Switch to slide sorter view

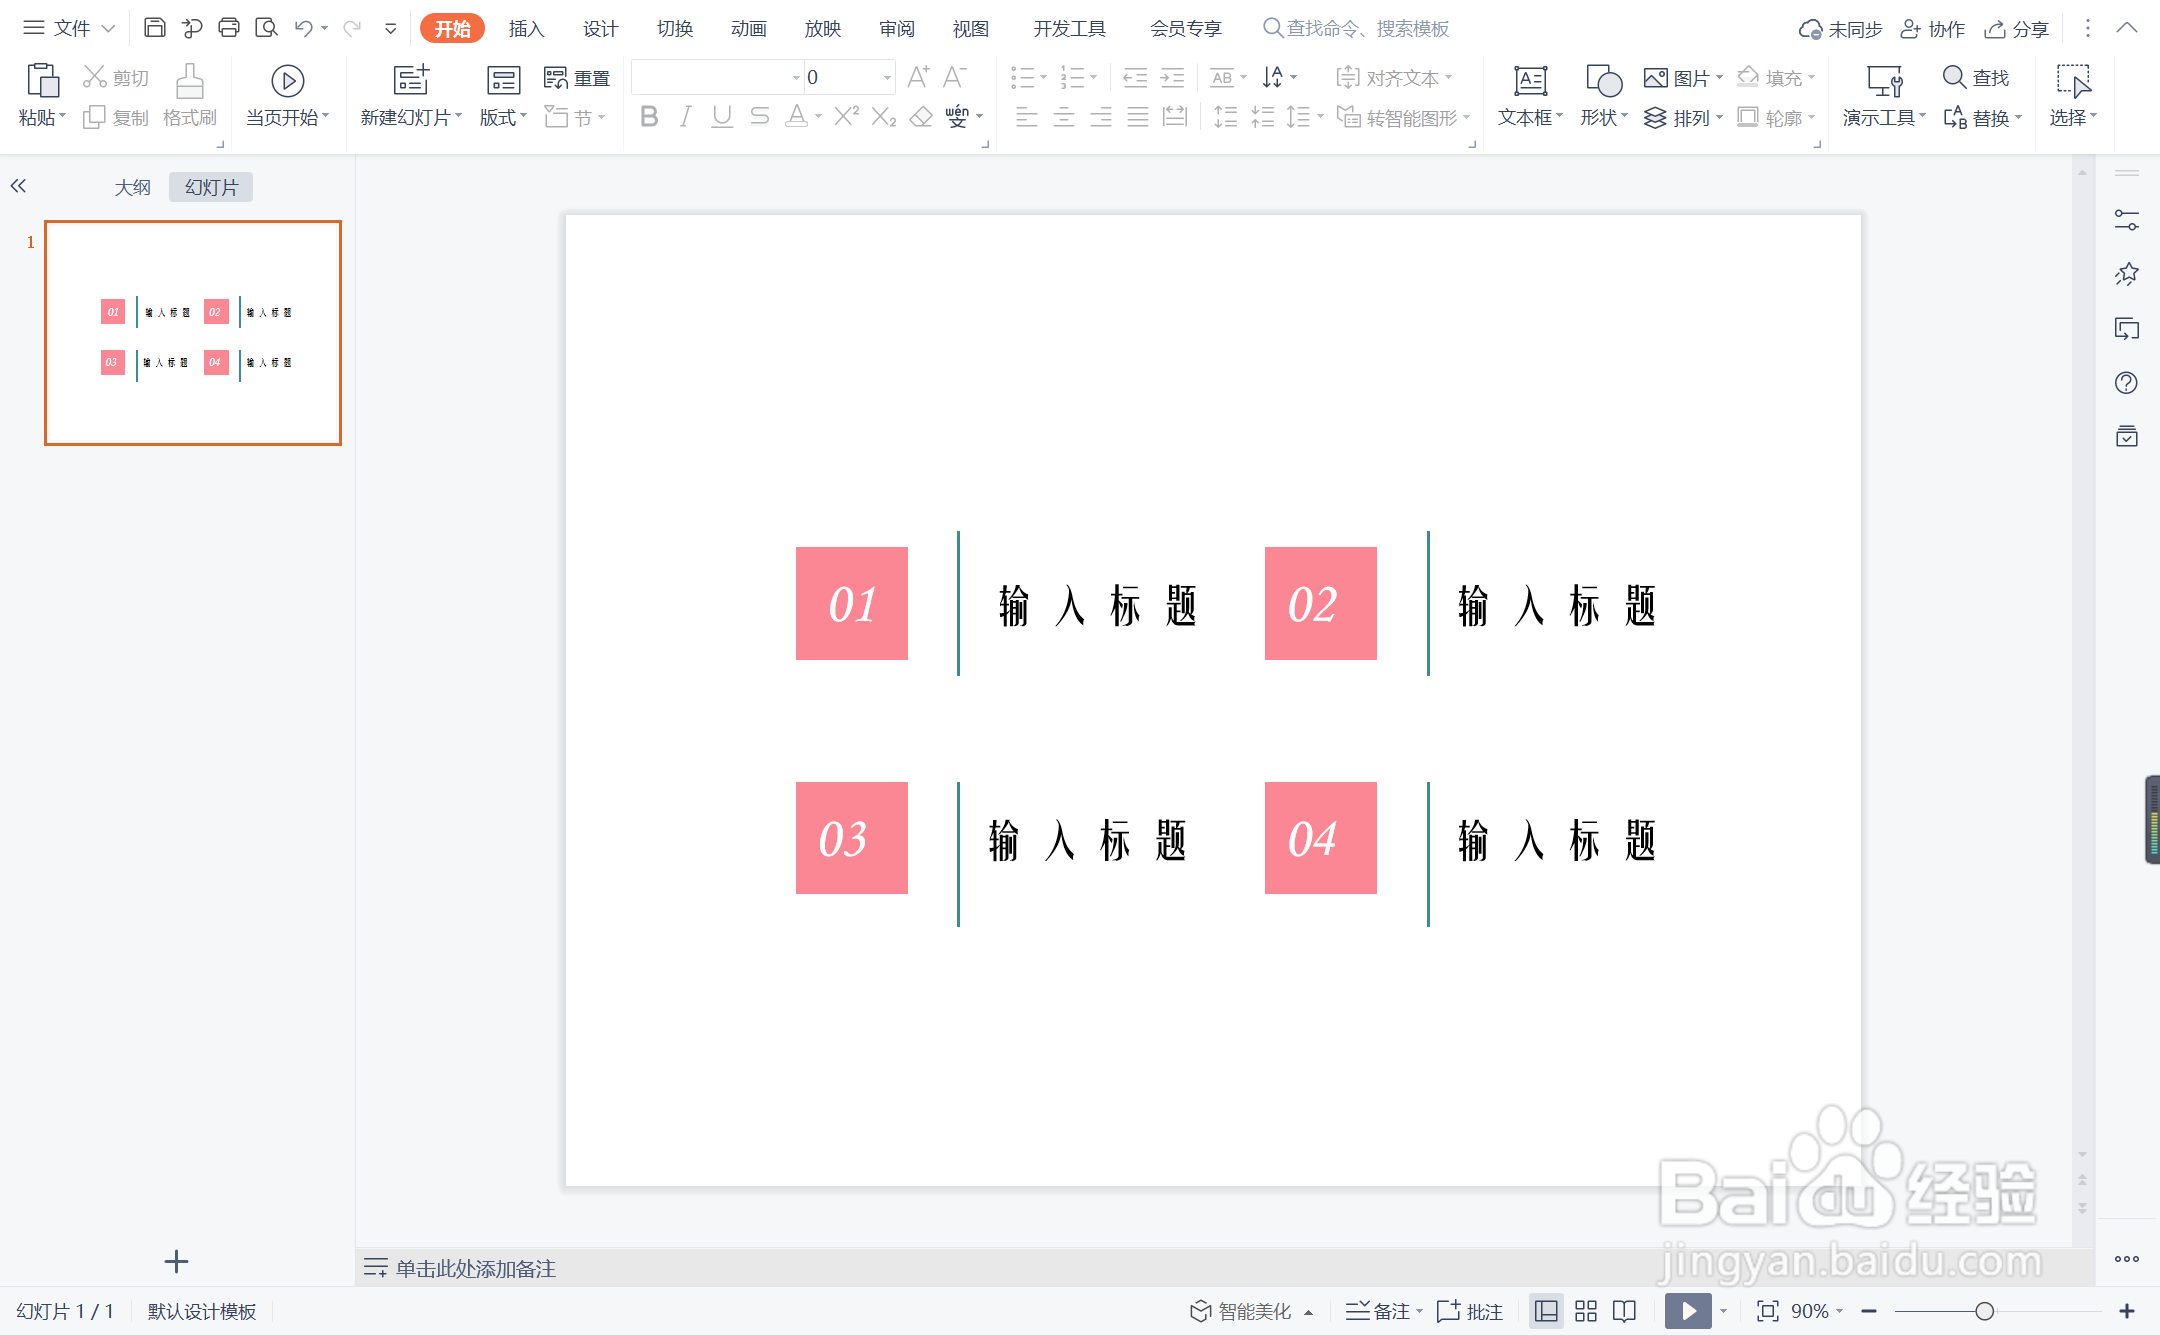pyautogui.click(x=1586, y=1311)
